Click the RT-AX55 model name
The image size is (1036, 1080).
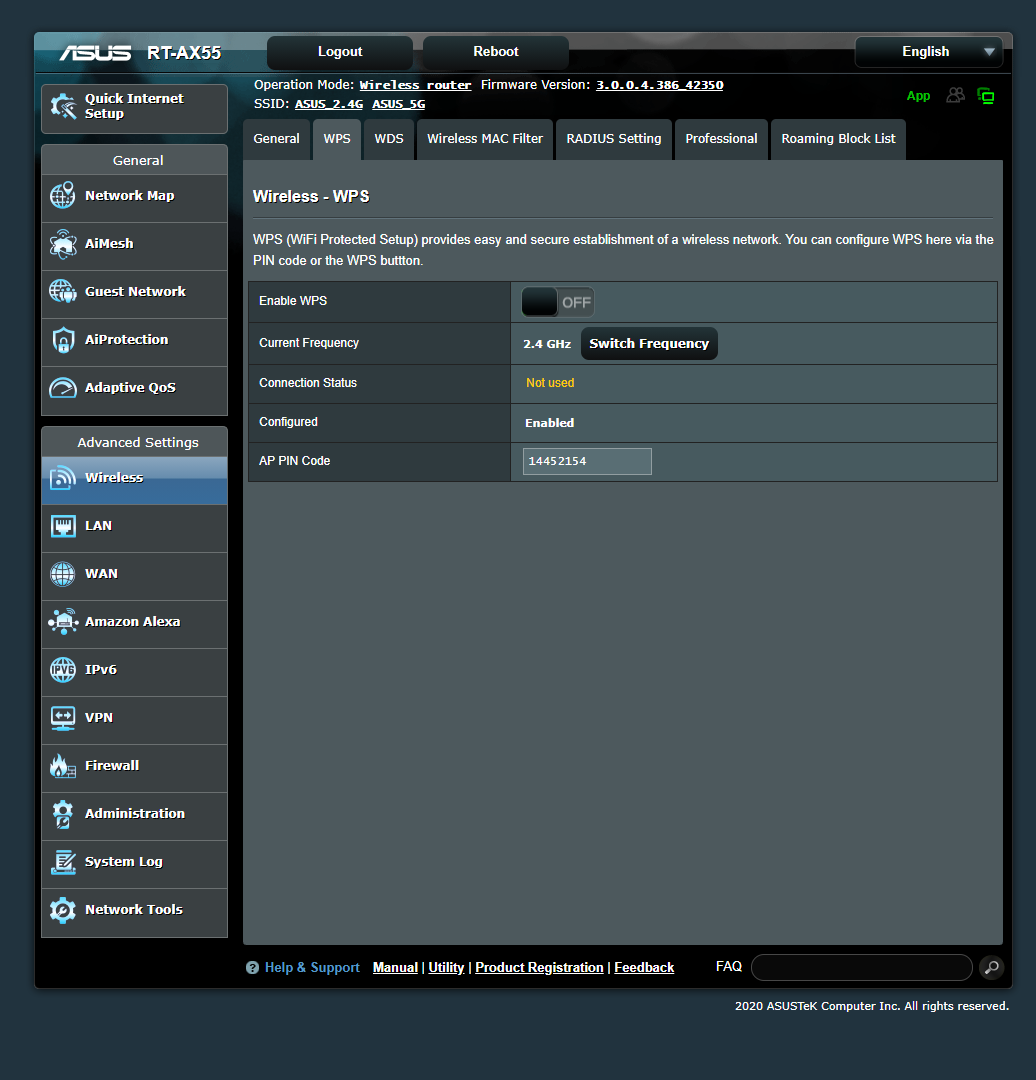pyautogui.click(x=184, y=53)
